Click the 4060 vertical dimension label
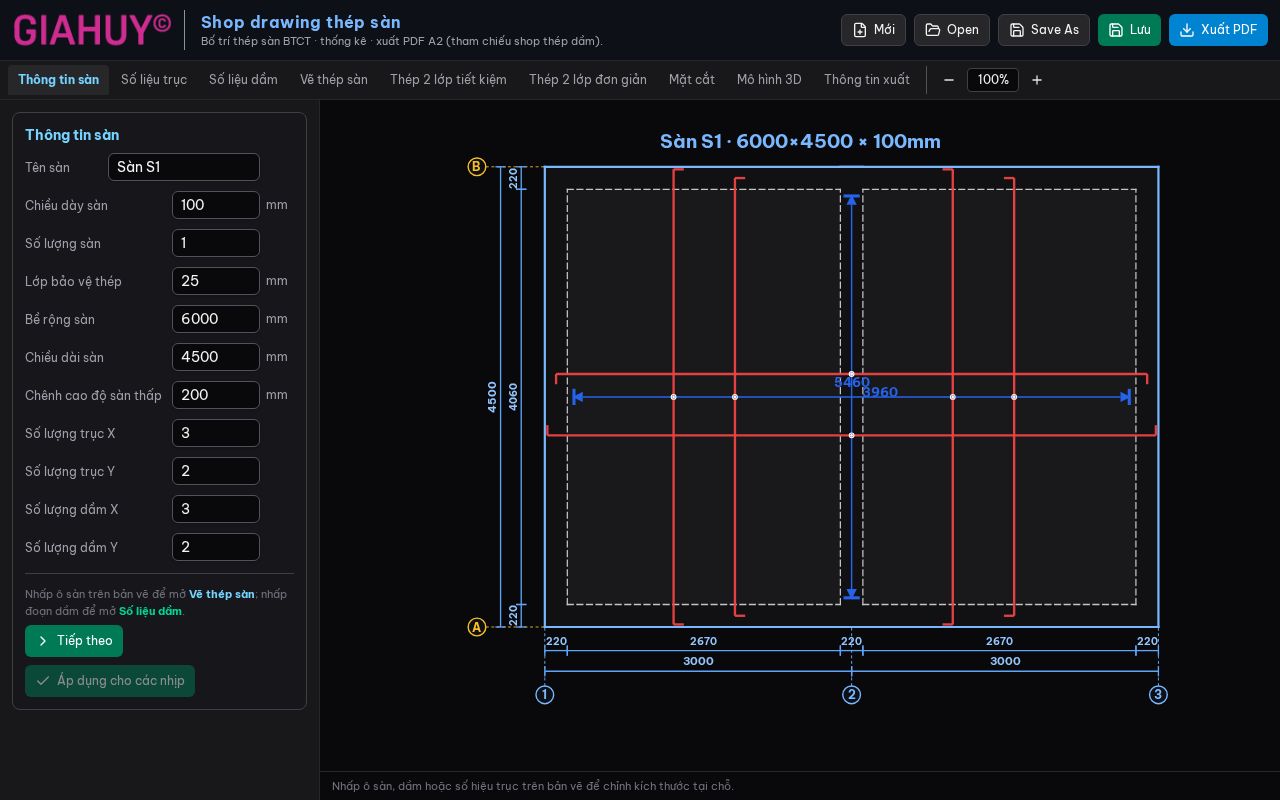Screen dimensions: 1280x800 coord(513,397)
